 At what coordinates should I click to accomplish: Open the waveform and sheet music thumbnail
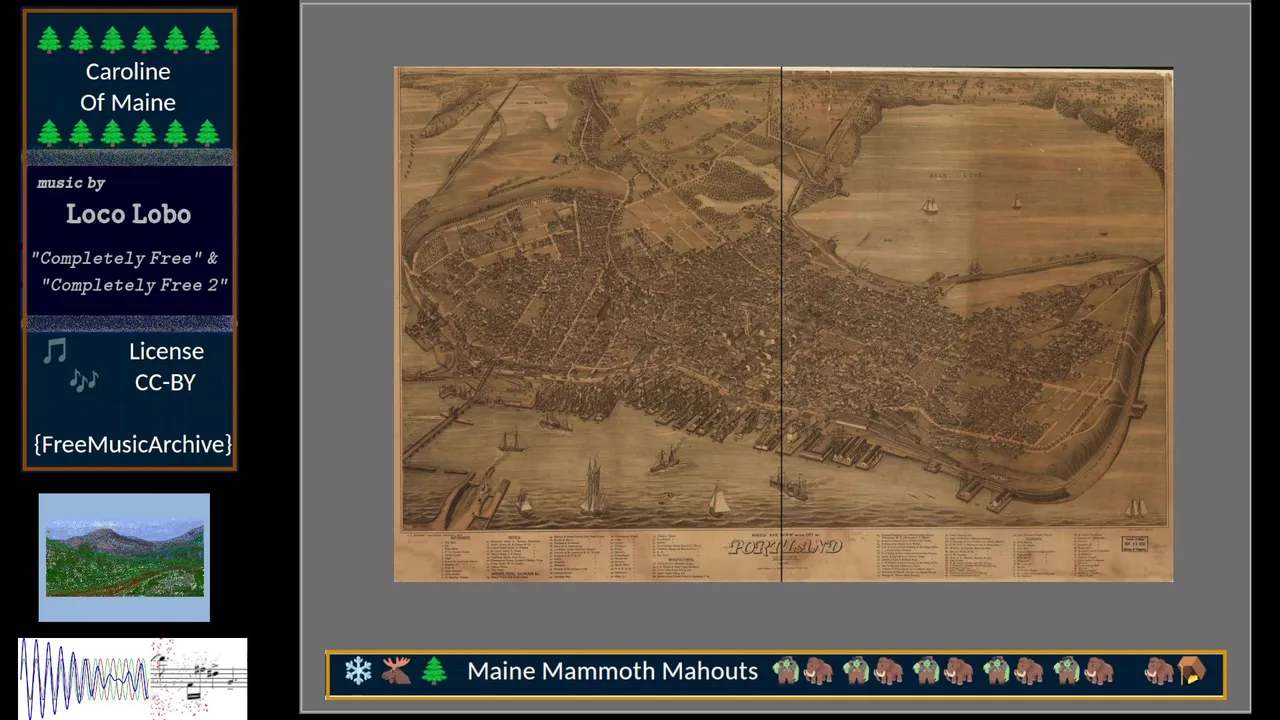click(x=132, y=679)
